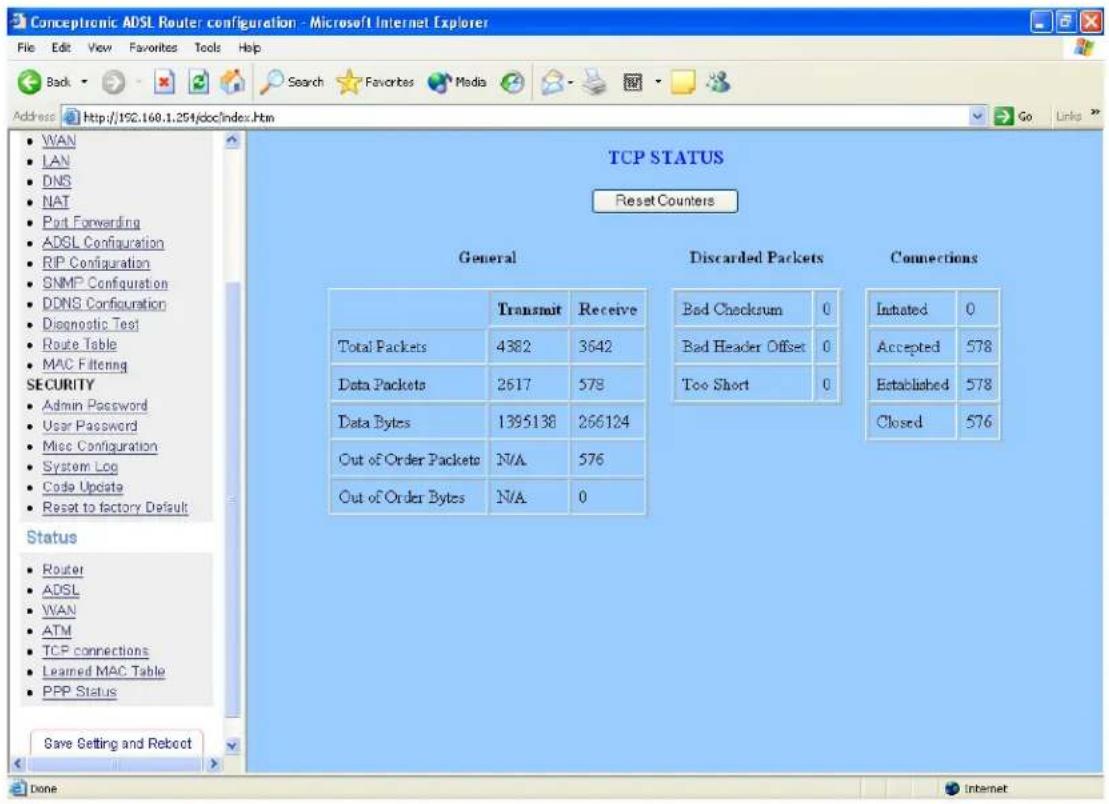Open the ATM status link

[57, 631]
